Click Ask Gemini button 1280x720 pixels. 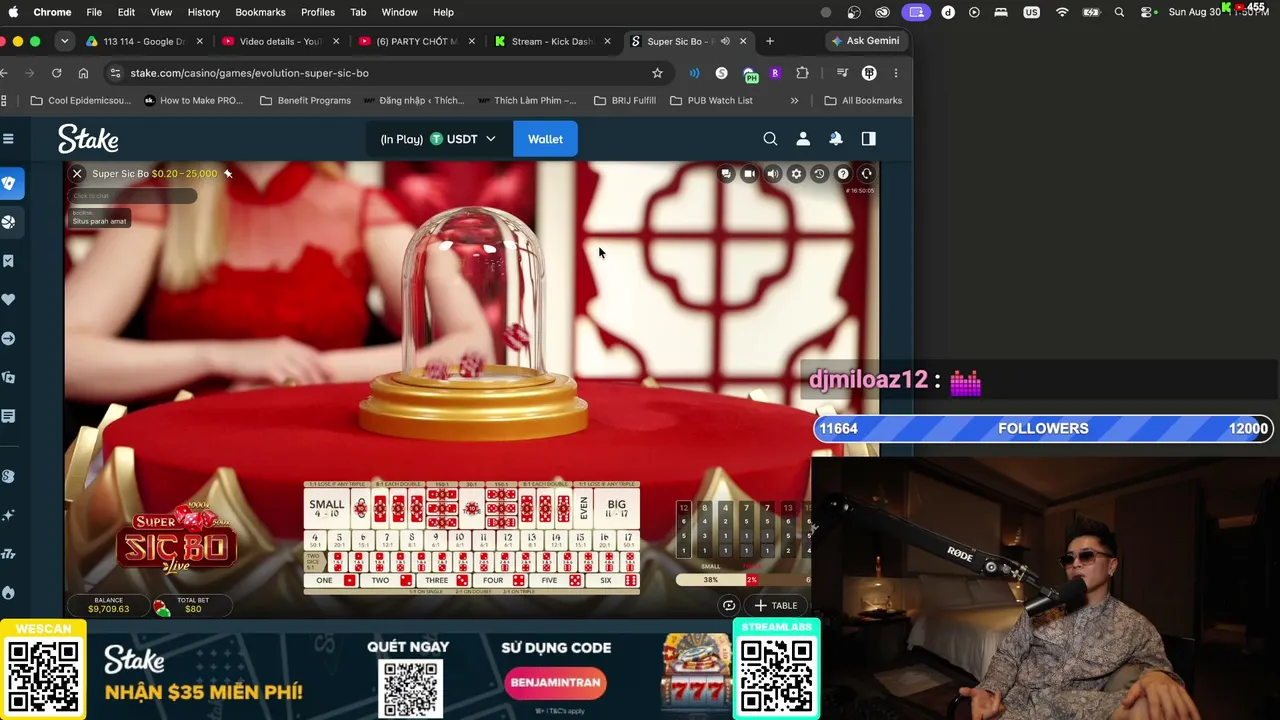tap(866, 41)
